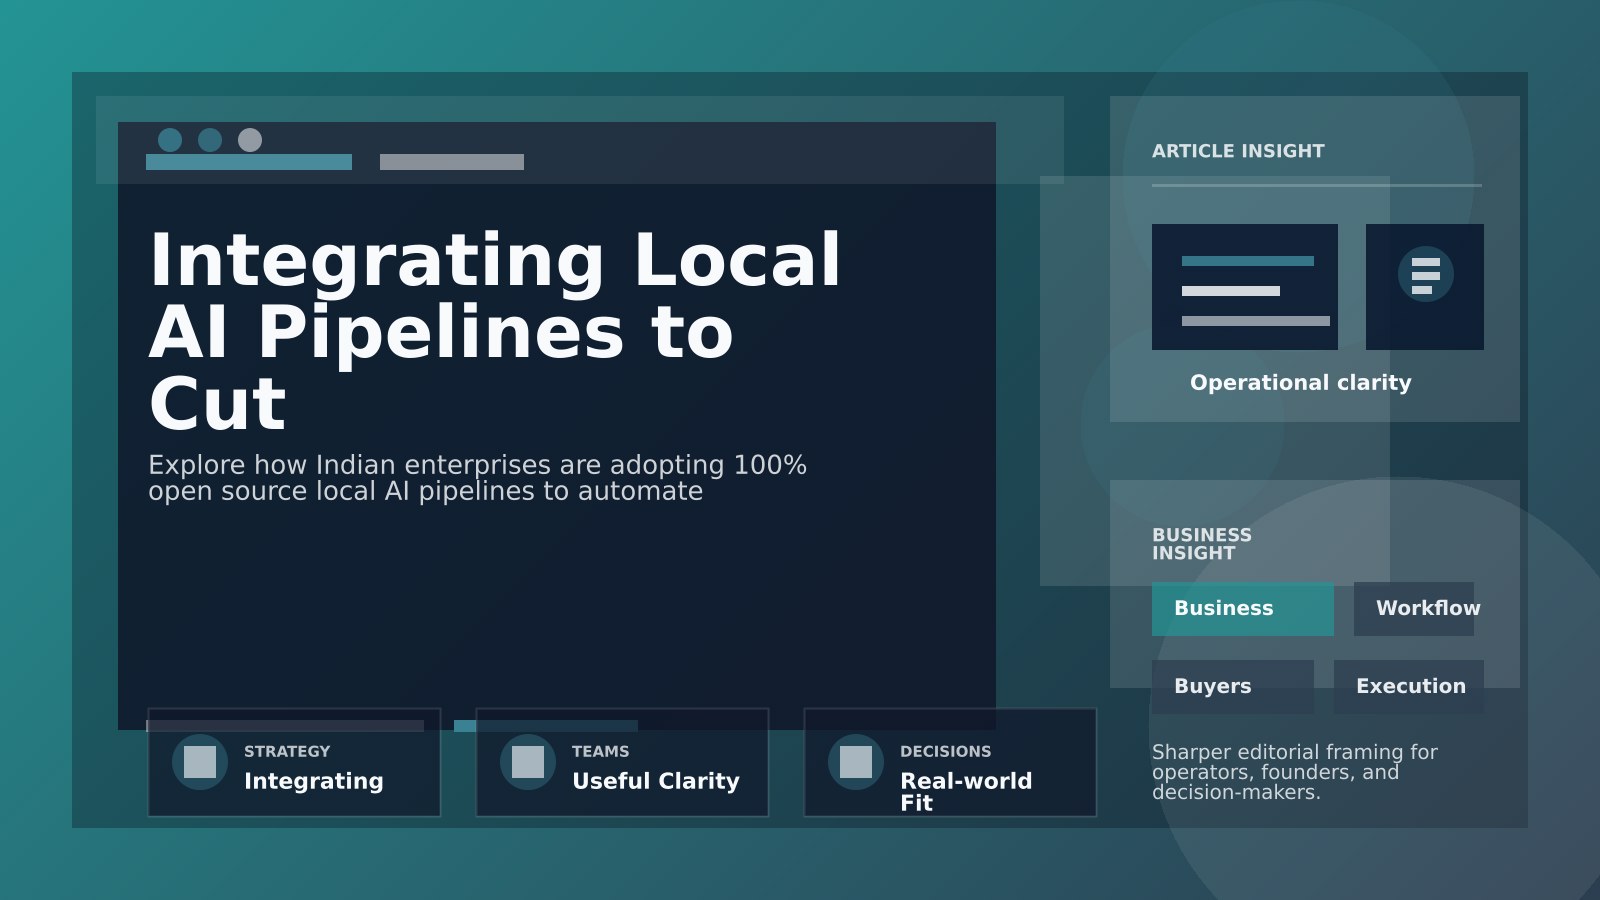Open the Decisions Real-world Fit card
Screen dimensions: 1600x900
pos(950,763)
